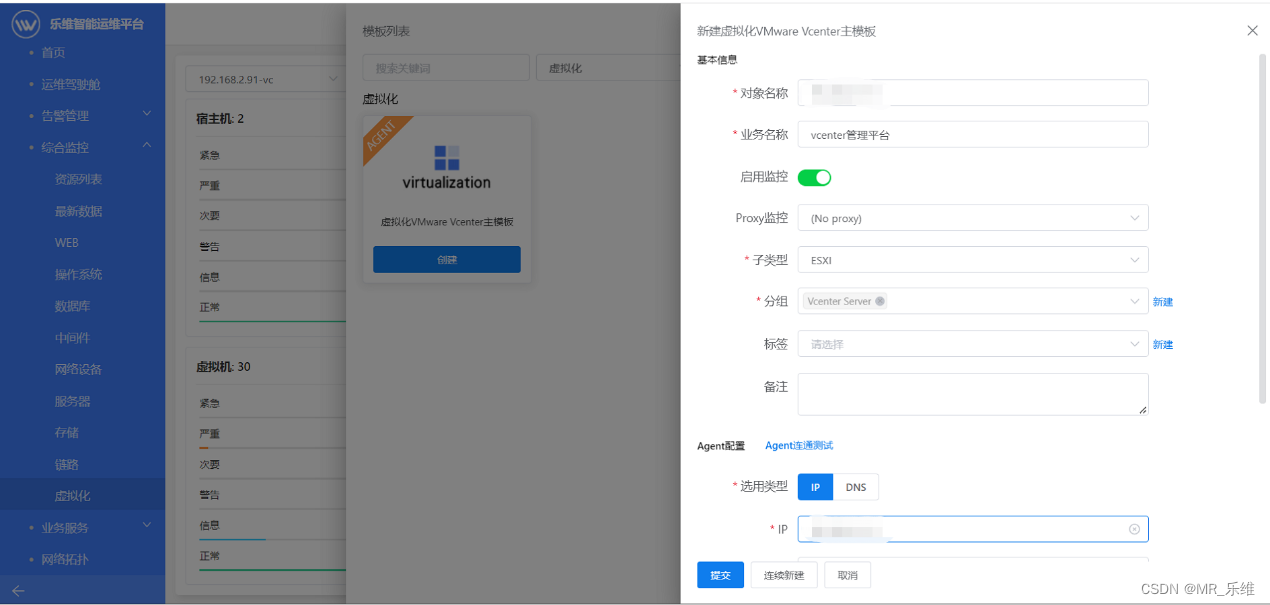Close the new Vcenter template dialog

click(x=1252, y=31)
